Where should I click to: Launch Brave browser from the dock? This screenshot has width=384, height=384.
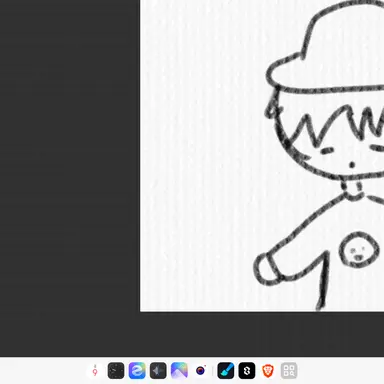268,371
